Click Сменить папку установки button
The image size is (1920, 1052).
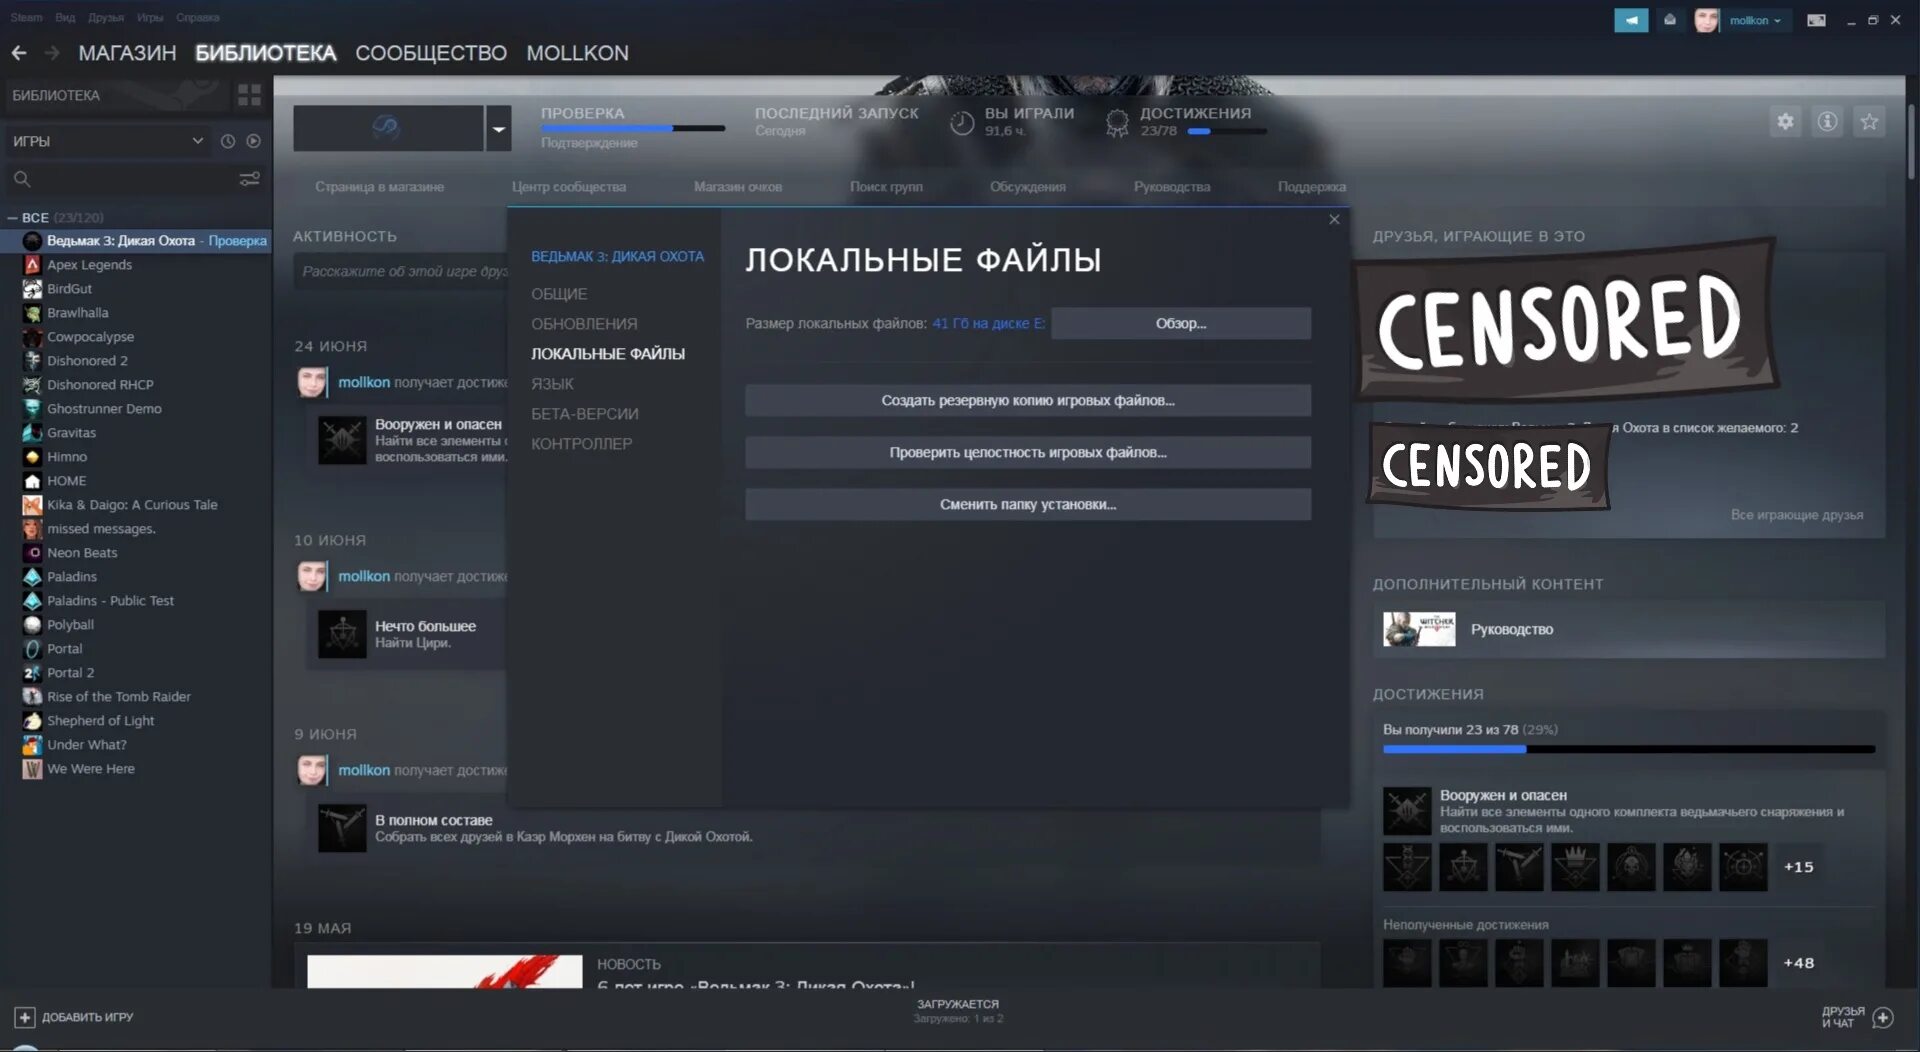[1028, 505]
